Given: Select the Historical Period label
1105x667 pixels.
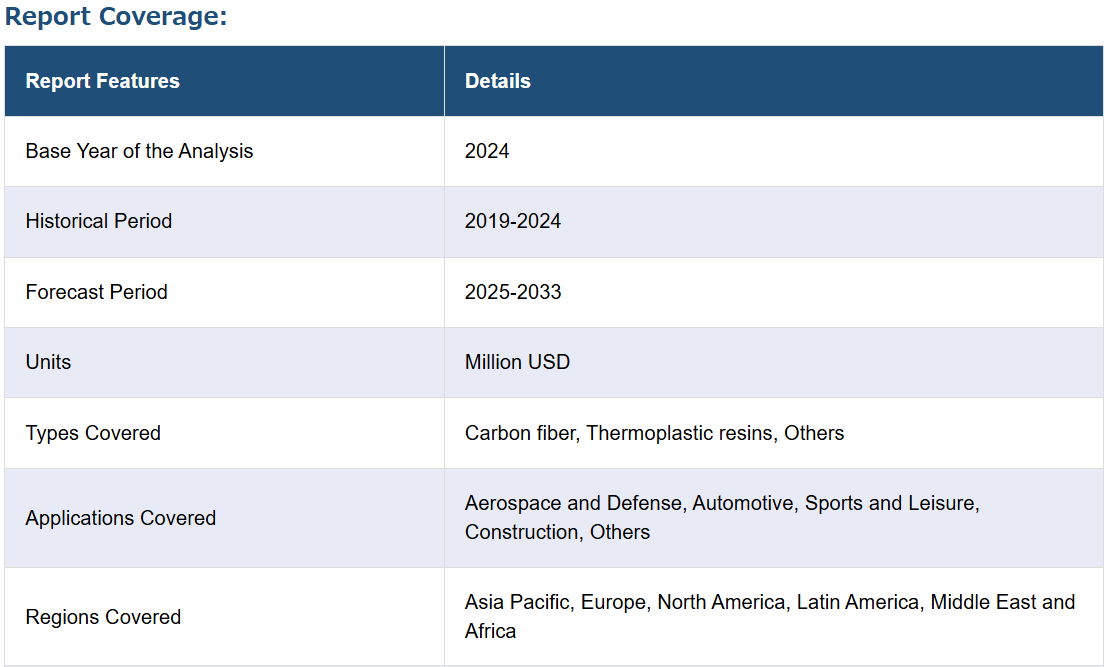Looking at the screenshot, I should click(x=99, y=221).
